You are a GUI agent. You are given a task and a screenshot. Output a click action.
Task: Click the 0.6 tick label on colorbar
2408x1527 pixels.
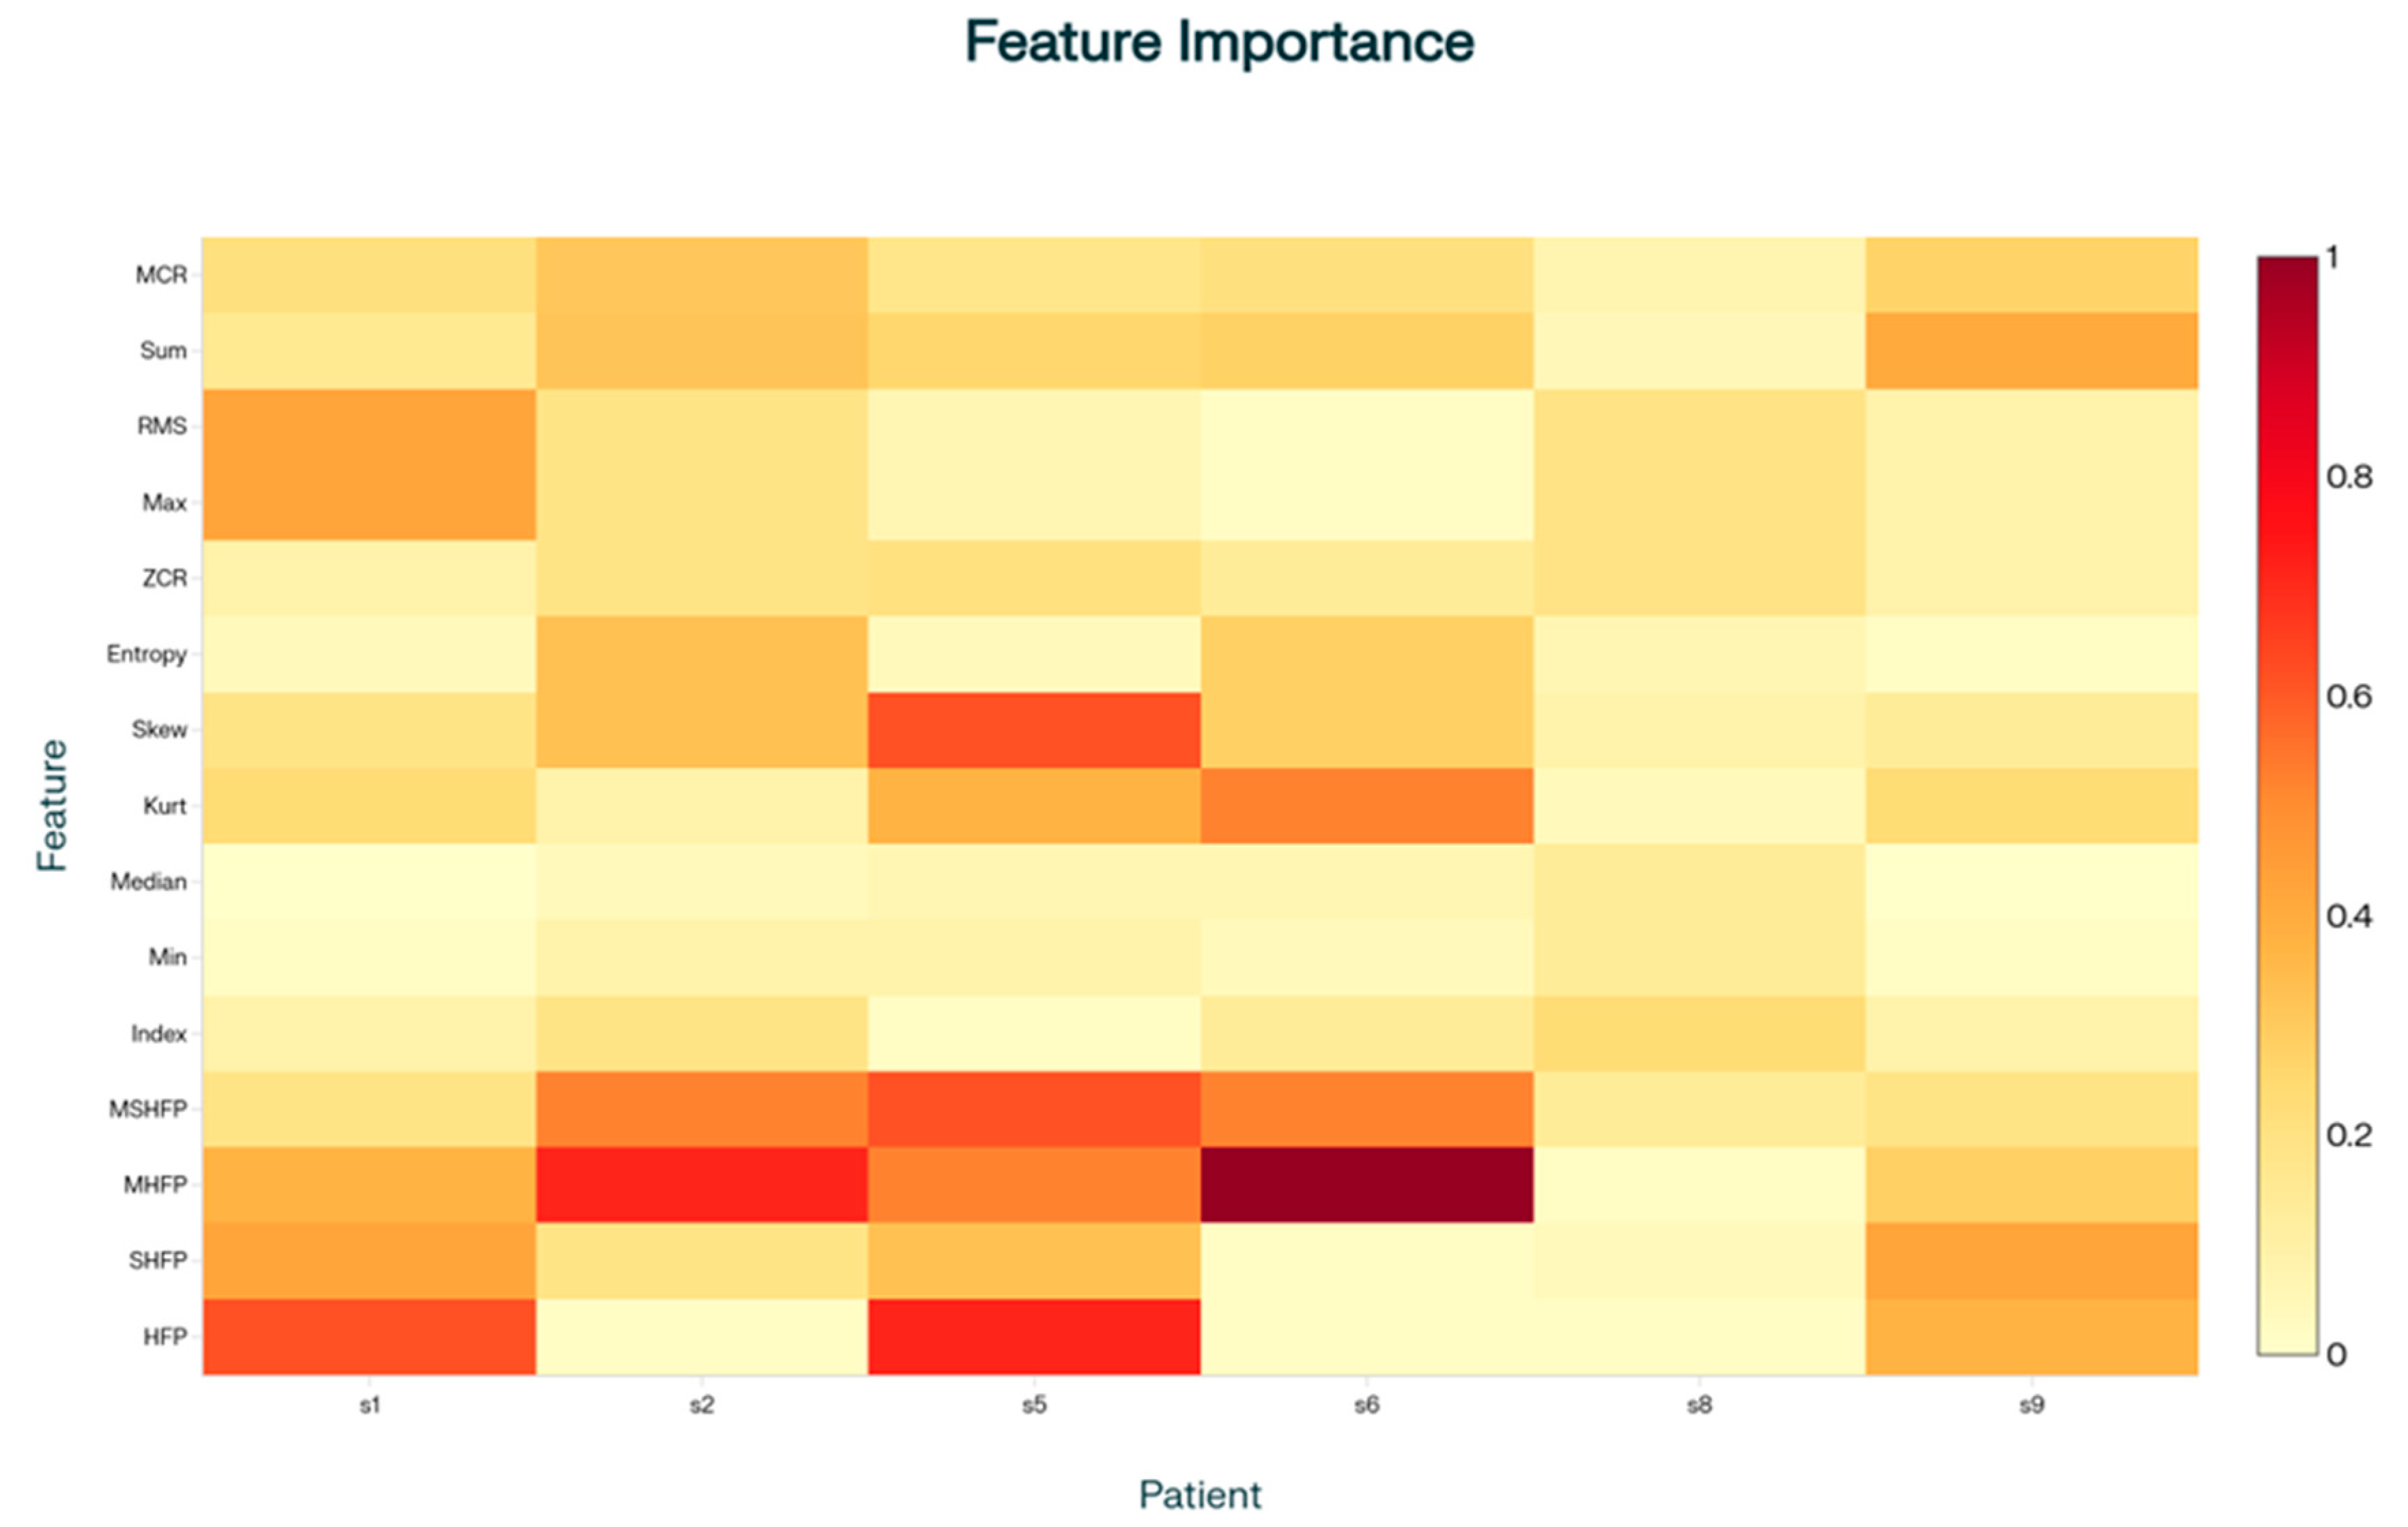tap(2348, 696)
